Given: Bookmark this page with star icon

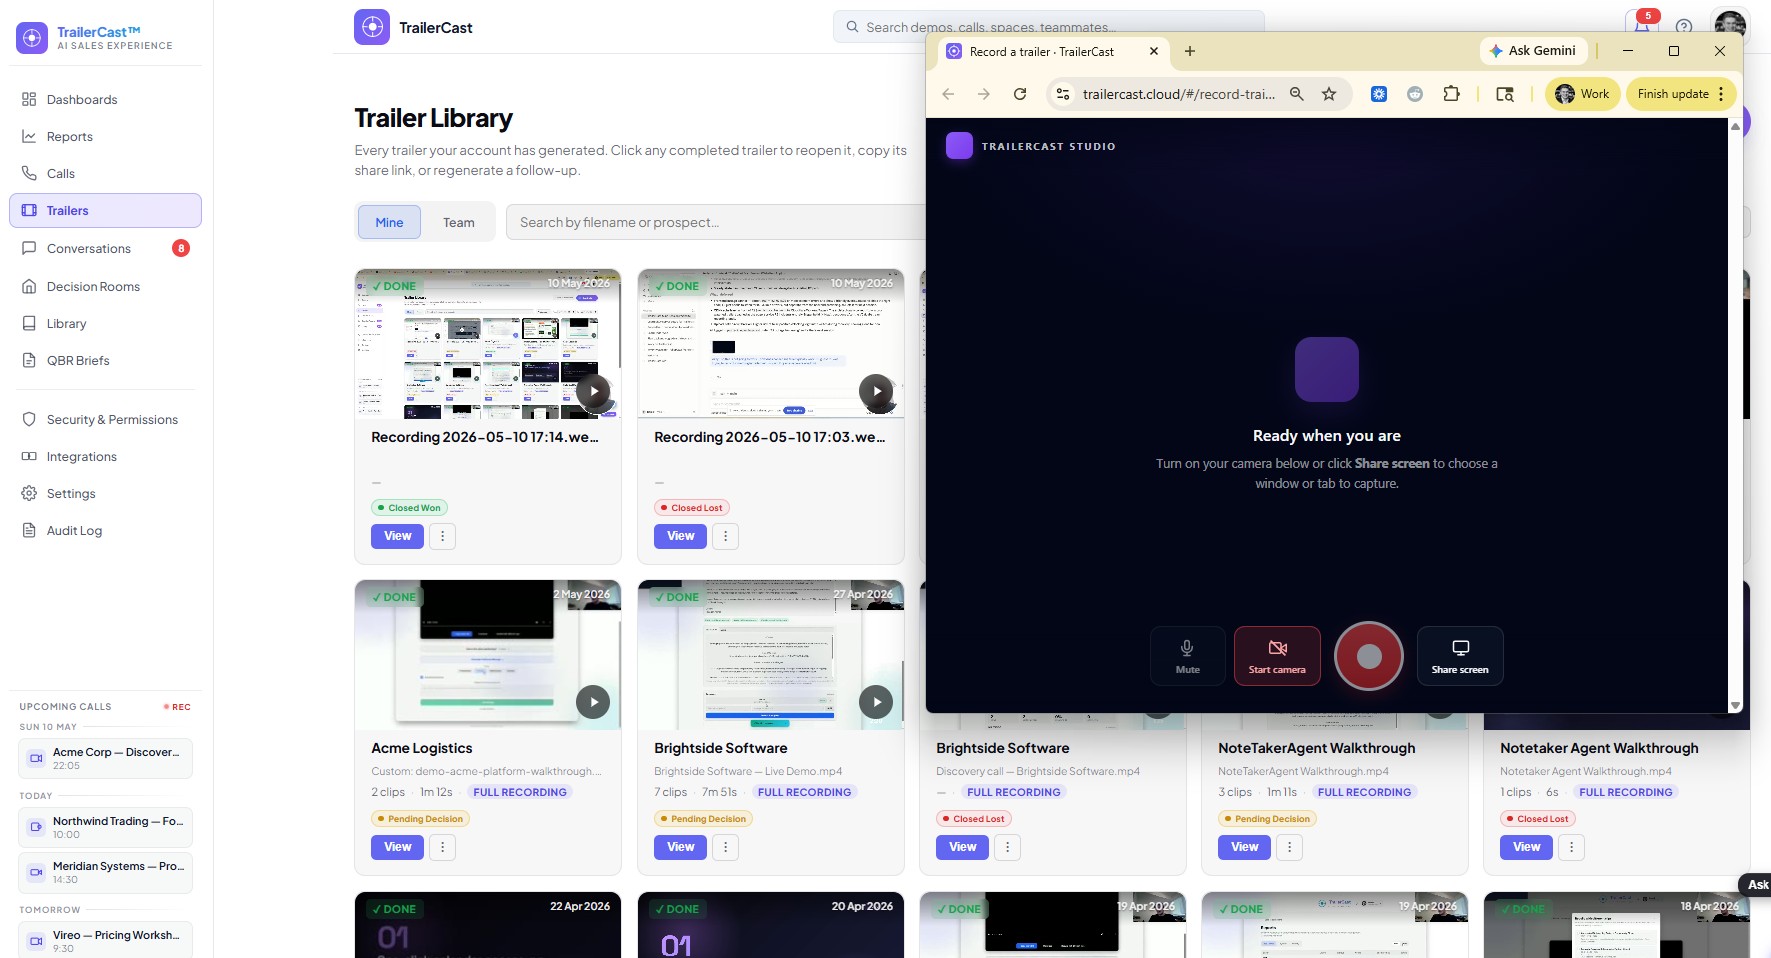Looking at the screenshot, I should (1329, 94).
